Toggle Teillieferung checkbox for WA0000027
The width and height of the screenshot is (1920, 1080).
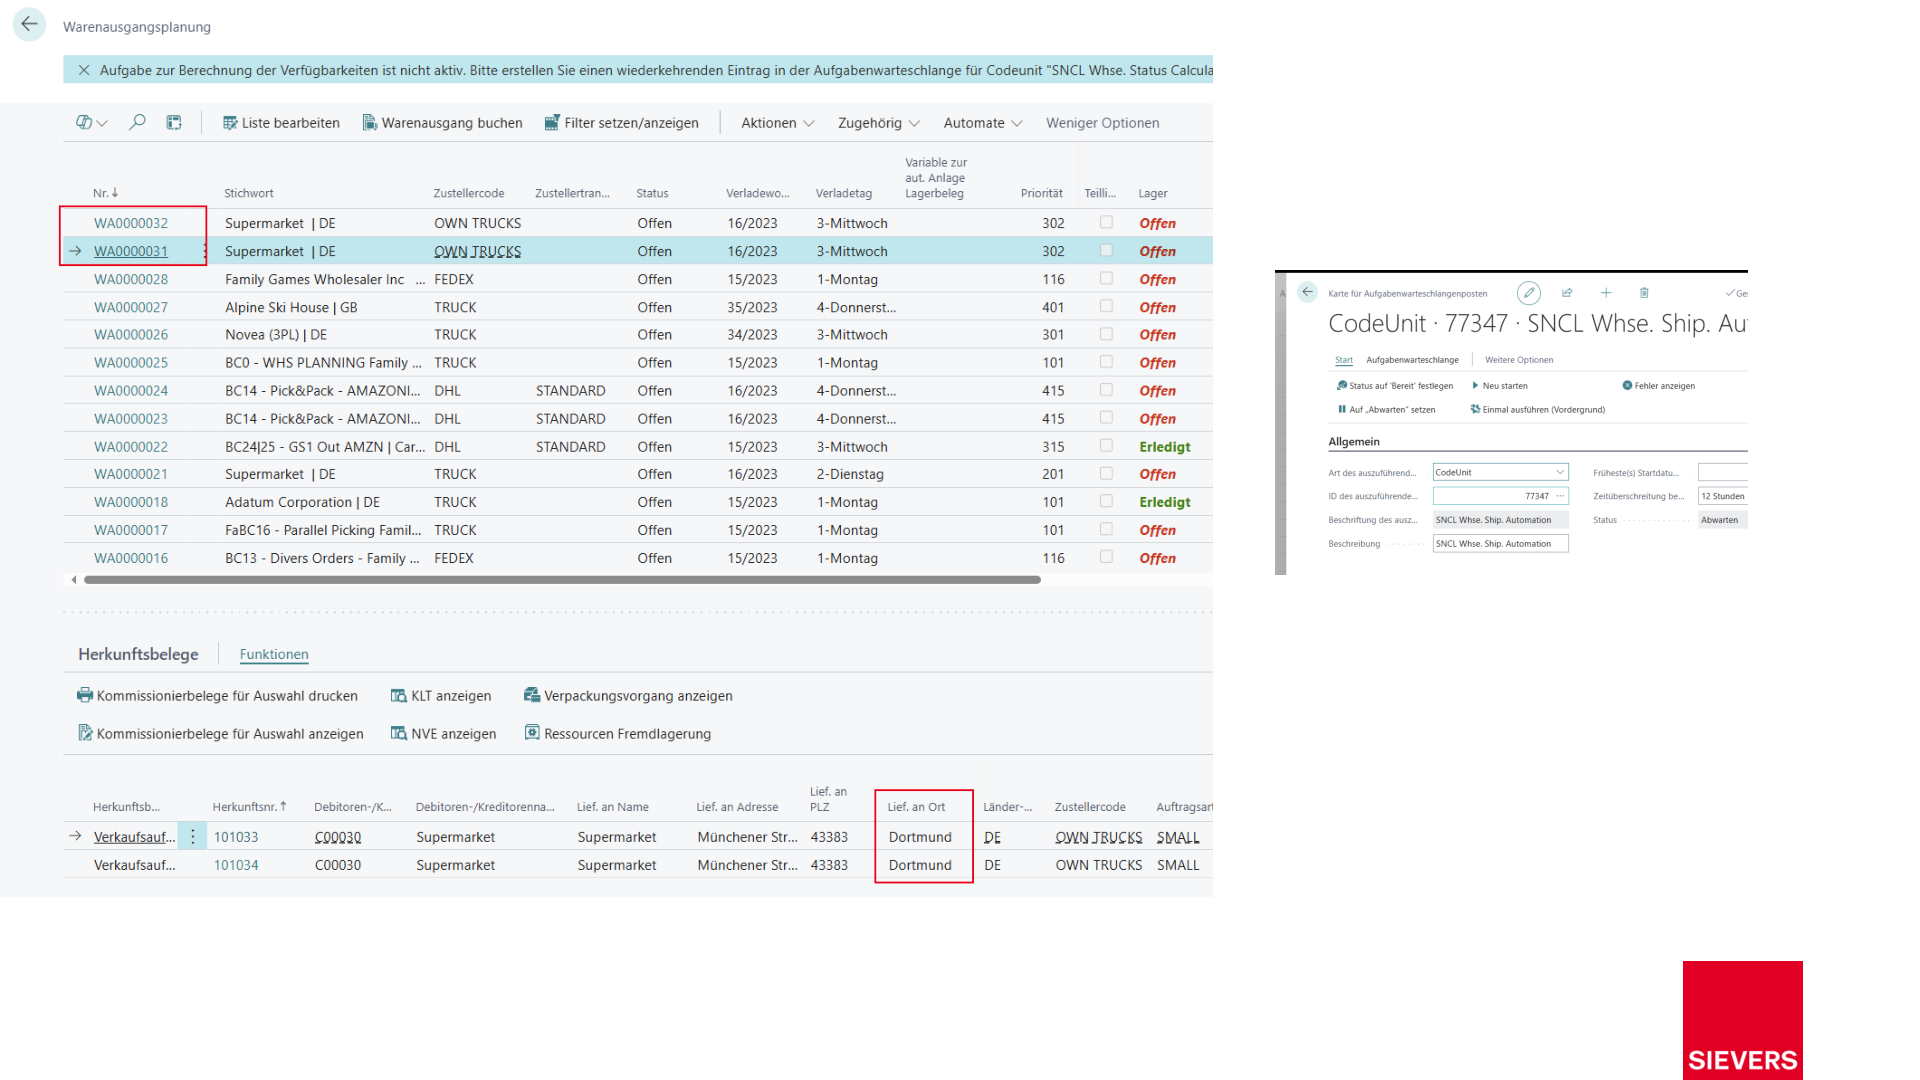(1106, 306)
